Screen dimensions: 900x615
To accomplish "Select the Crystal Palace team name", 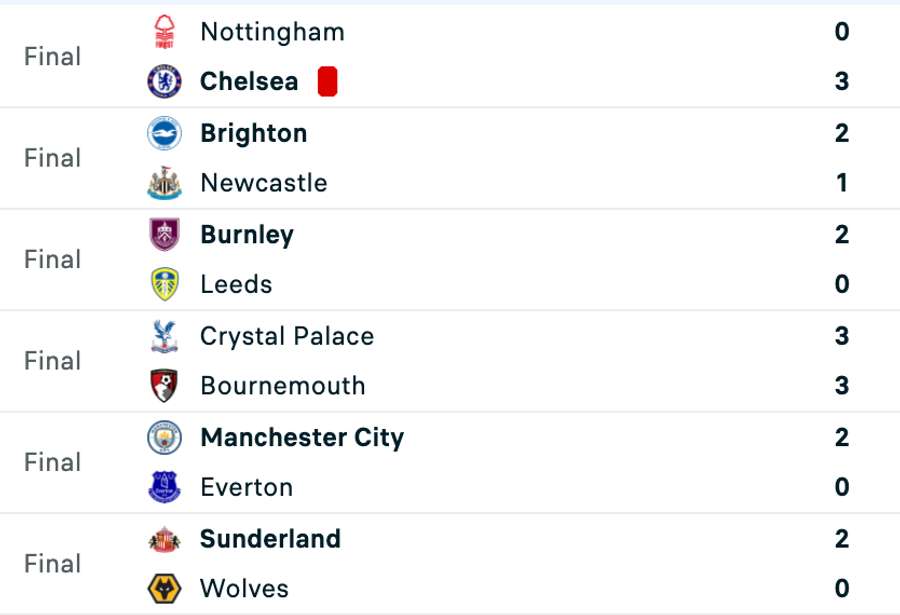I will (x=287, y=336).
